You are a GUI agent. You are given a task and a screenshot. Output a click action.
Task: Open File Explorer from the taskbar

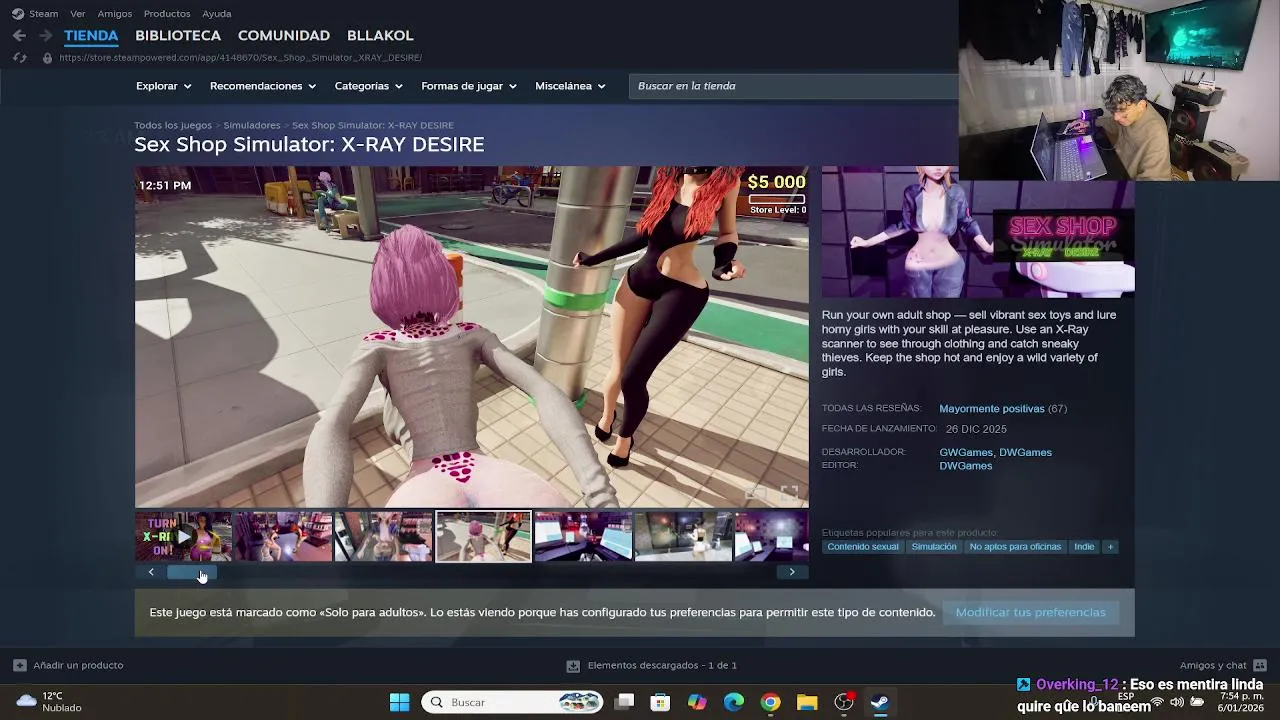click(x=807, y=702)
